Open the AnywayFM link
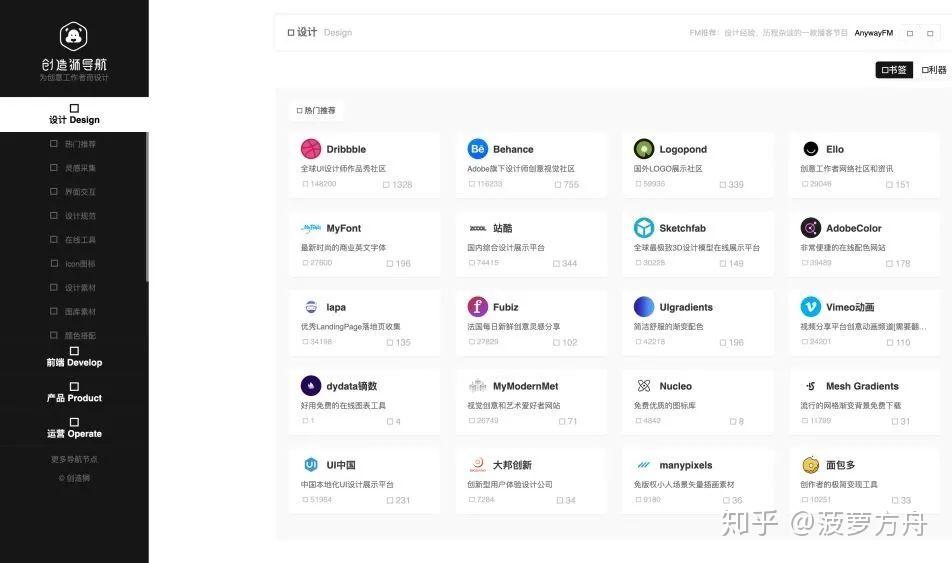952x563 pixels. [874, 33]
